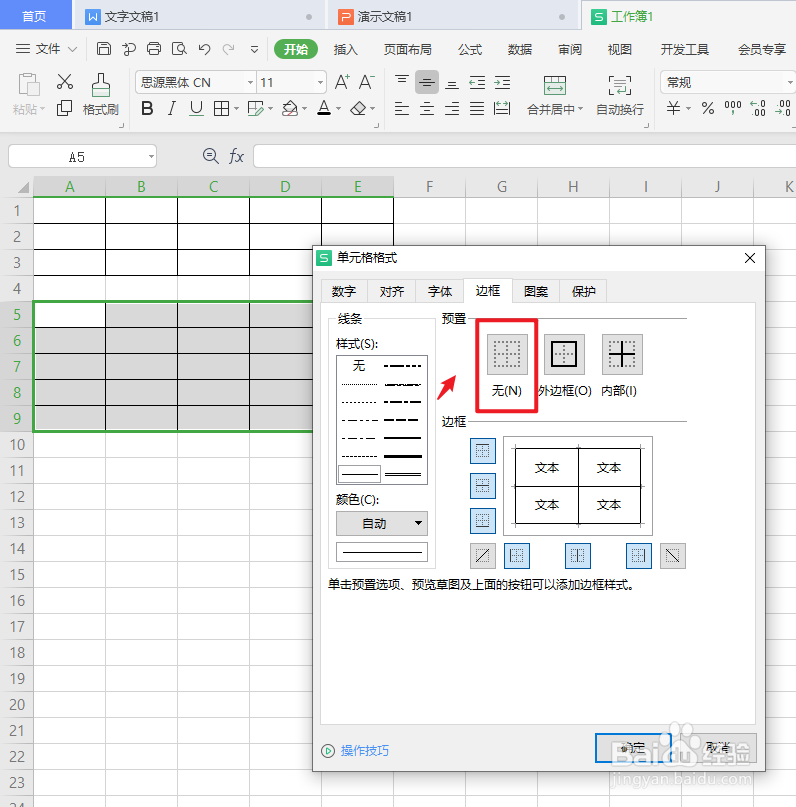Open the 文件 menu dropdown
The height and width of the screenshot is (807, 796).
pos(46,49)
